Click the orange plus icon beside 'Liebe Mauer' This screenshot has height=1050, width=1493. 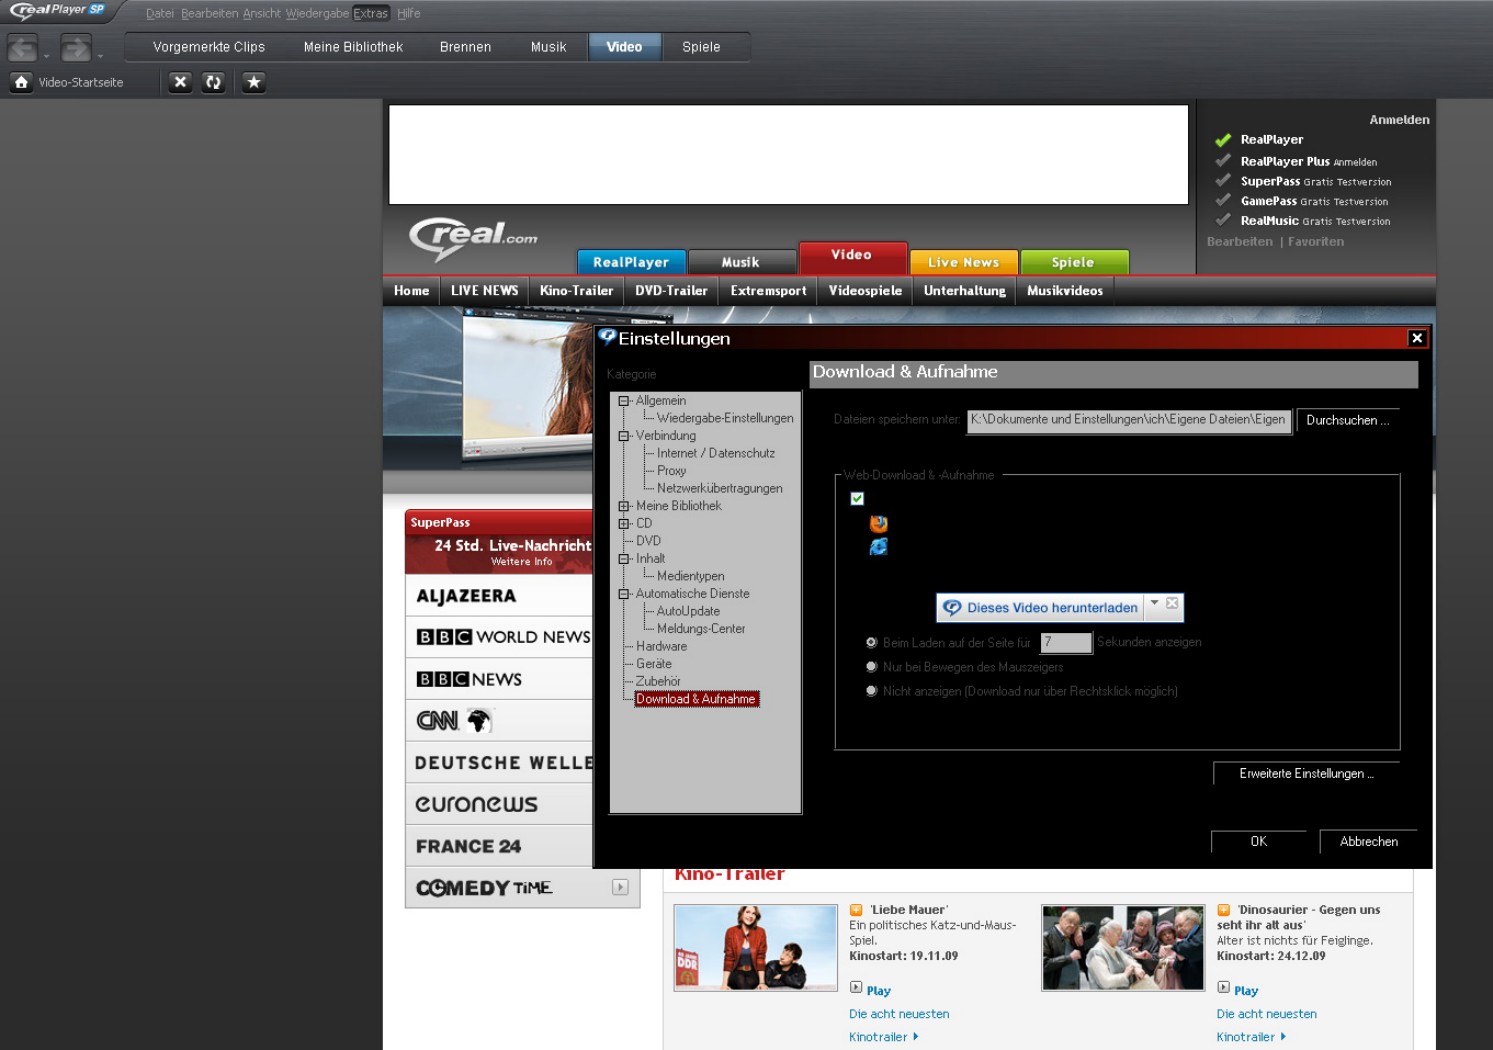pos(856,910)
